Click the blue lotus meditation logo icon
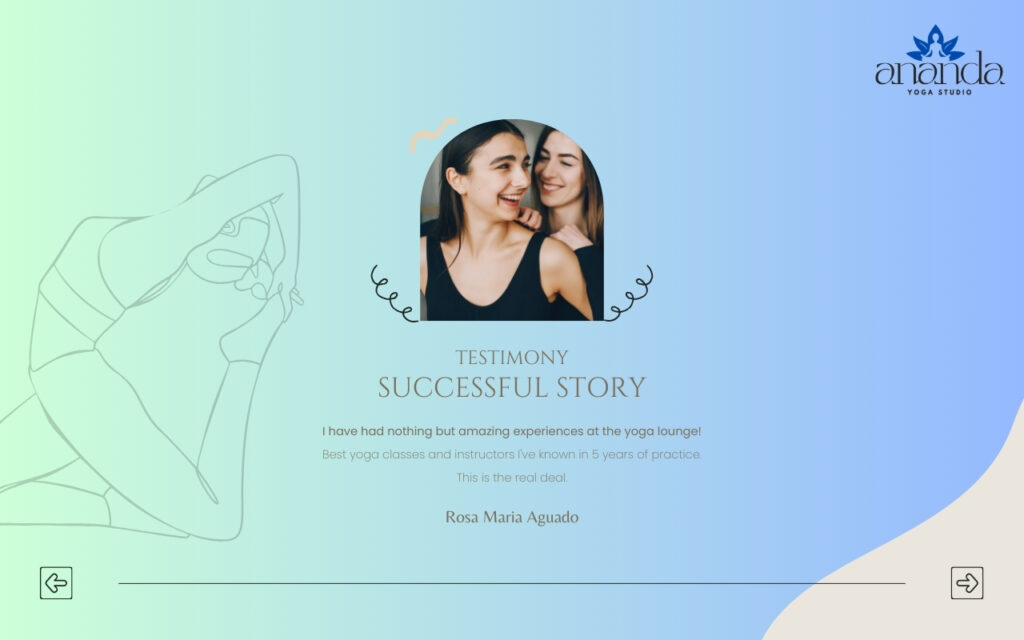 [936, 43]
